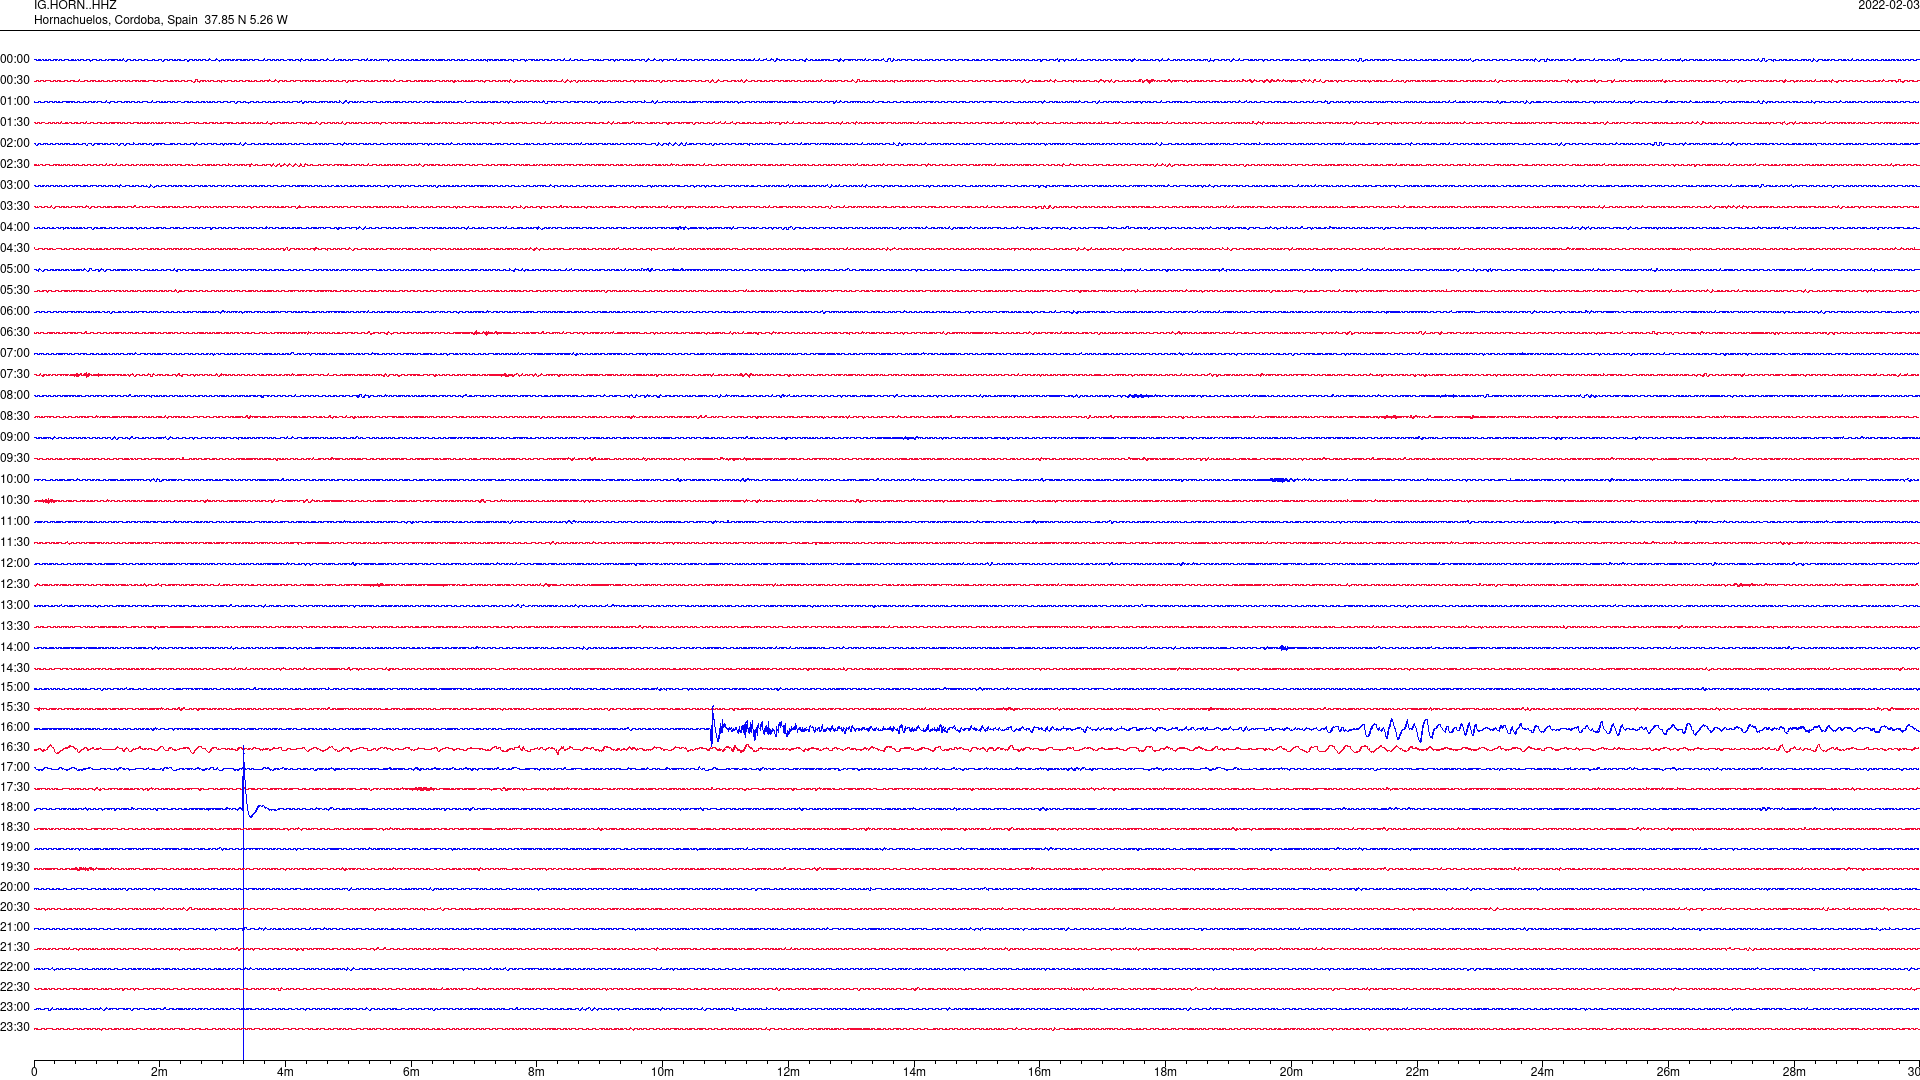This screenshot has width=1920, height=1080.
Task: Click the 13:30 time row label
Action: pos(15,626)
